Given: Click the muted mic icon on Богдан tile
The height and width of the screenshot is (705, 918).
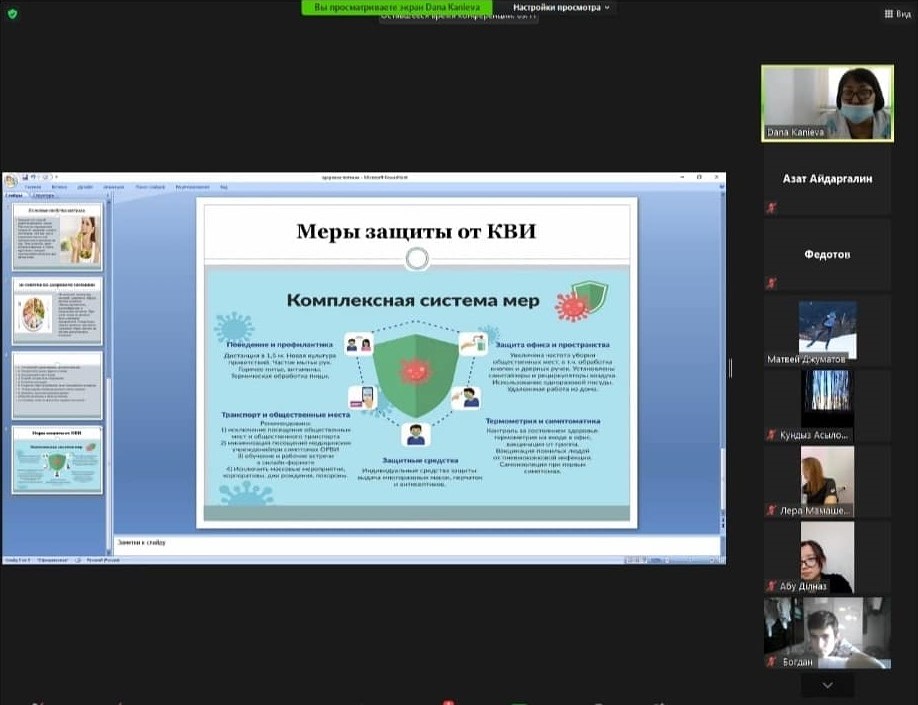Looking at the screenshot, I should point(771,662).
